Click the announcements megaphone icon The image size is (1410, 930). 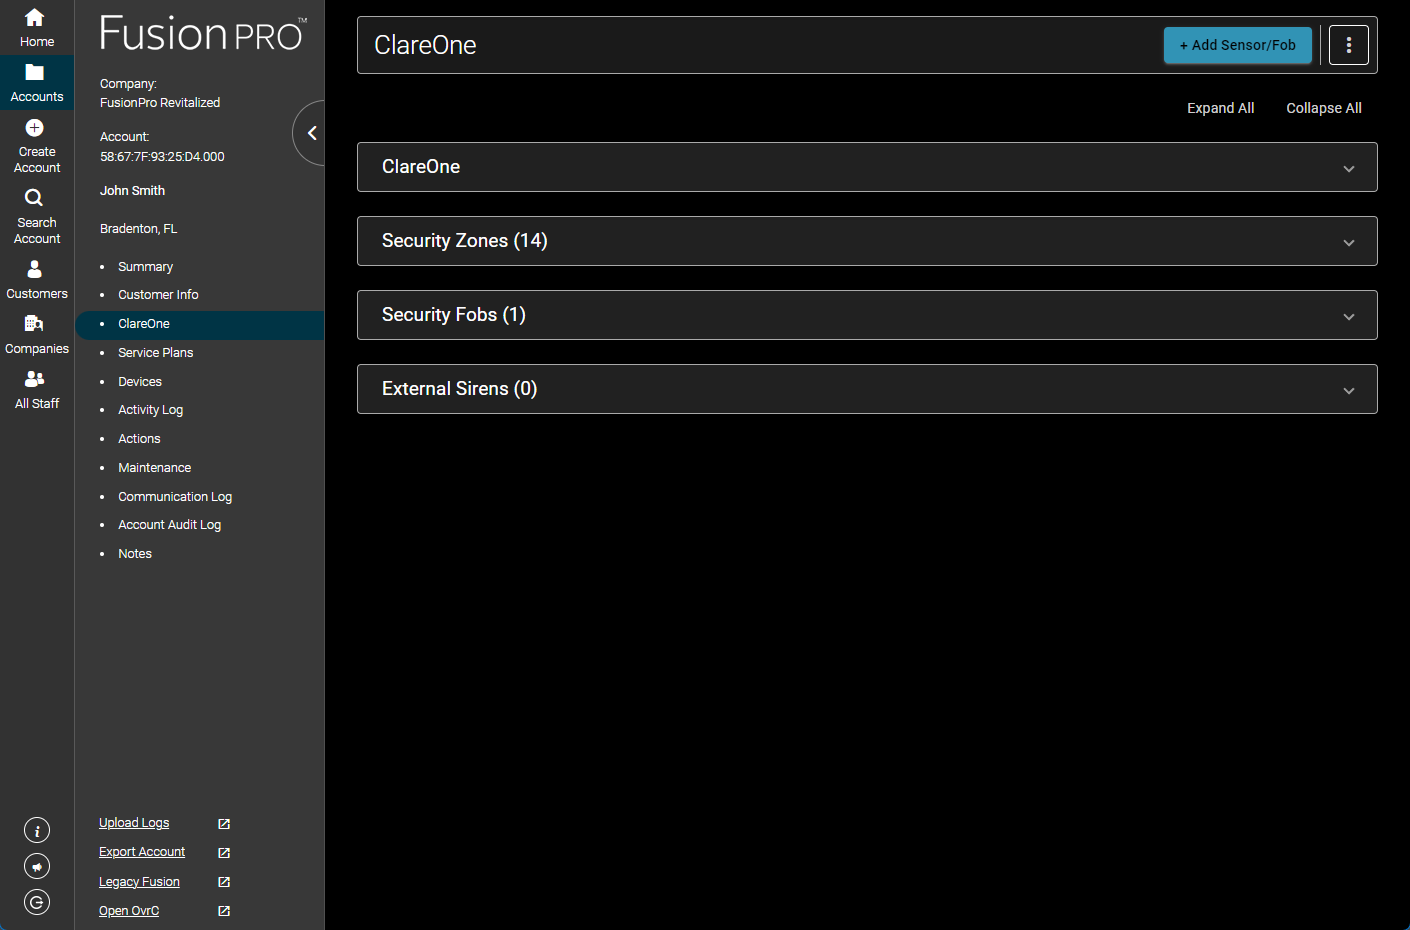36,866
